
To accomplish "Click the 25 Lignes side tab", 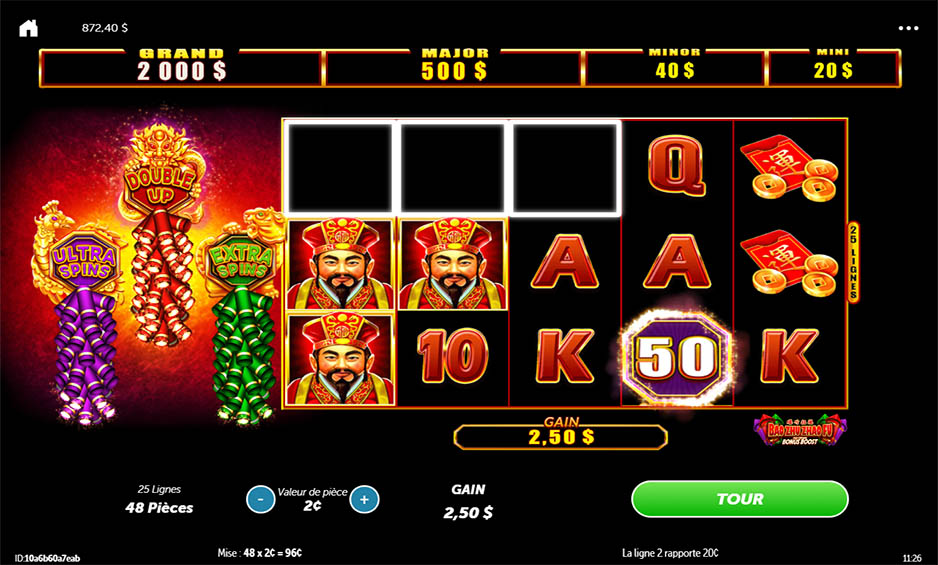I will 854,262.
